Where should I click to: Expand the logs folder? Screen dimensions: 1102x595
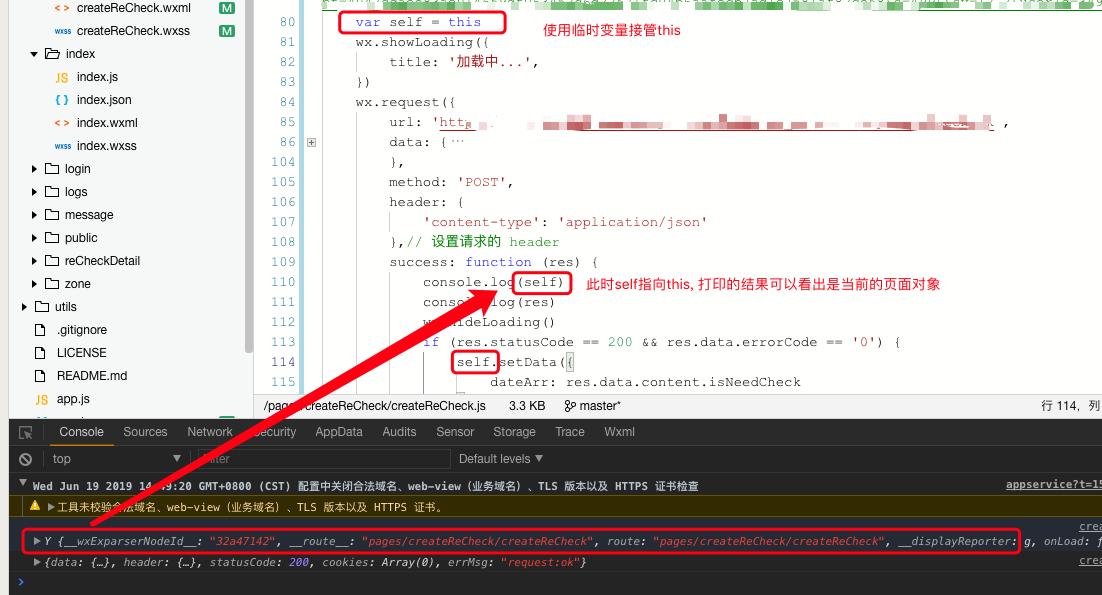coord(34,192)
